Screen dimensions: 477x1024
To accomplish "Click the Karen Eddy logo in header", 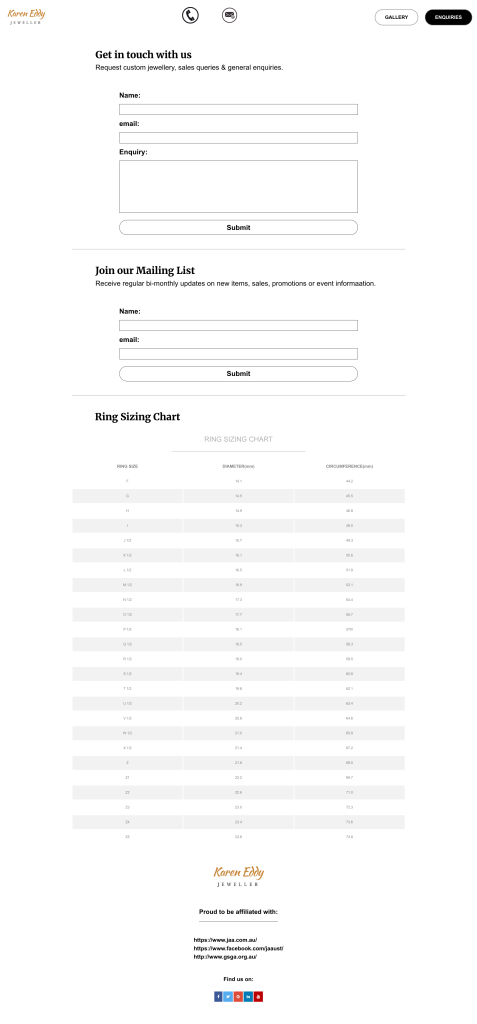I will 26,16.
